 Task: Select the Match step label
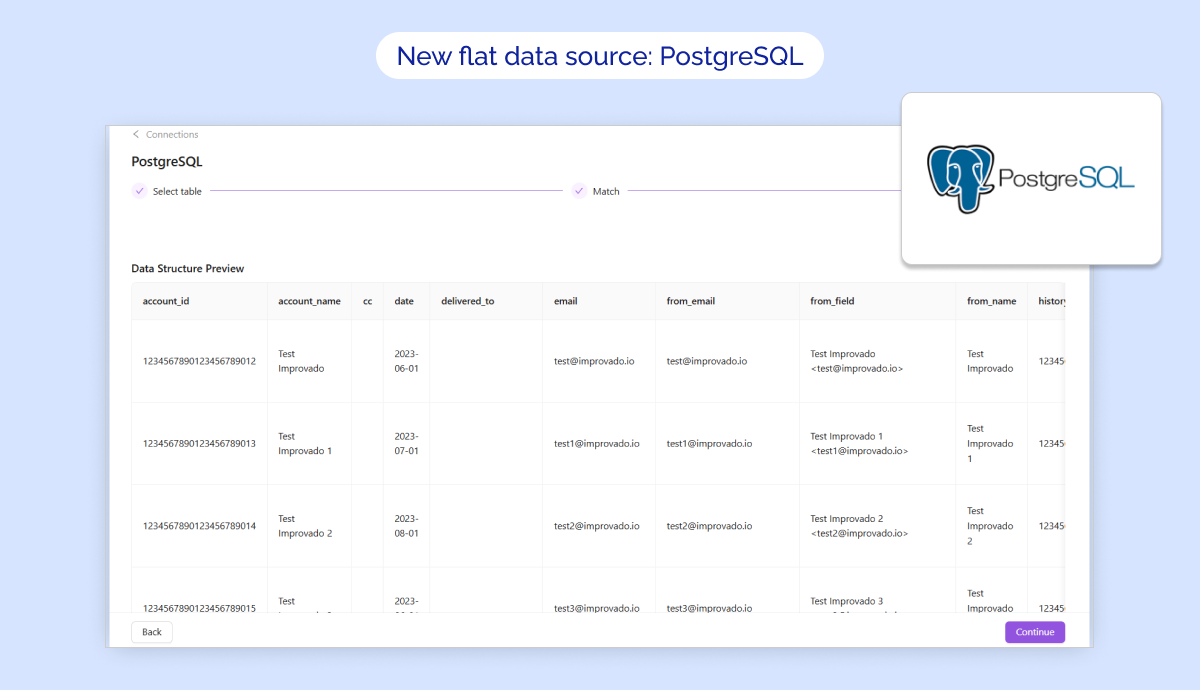[x=606, y=191]
